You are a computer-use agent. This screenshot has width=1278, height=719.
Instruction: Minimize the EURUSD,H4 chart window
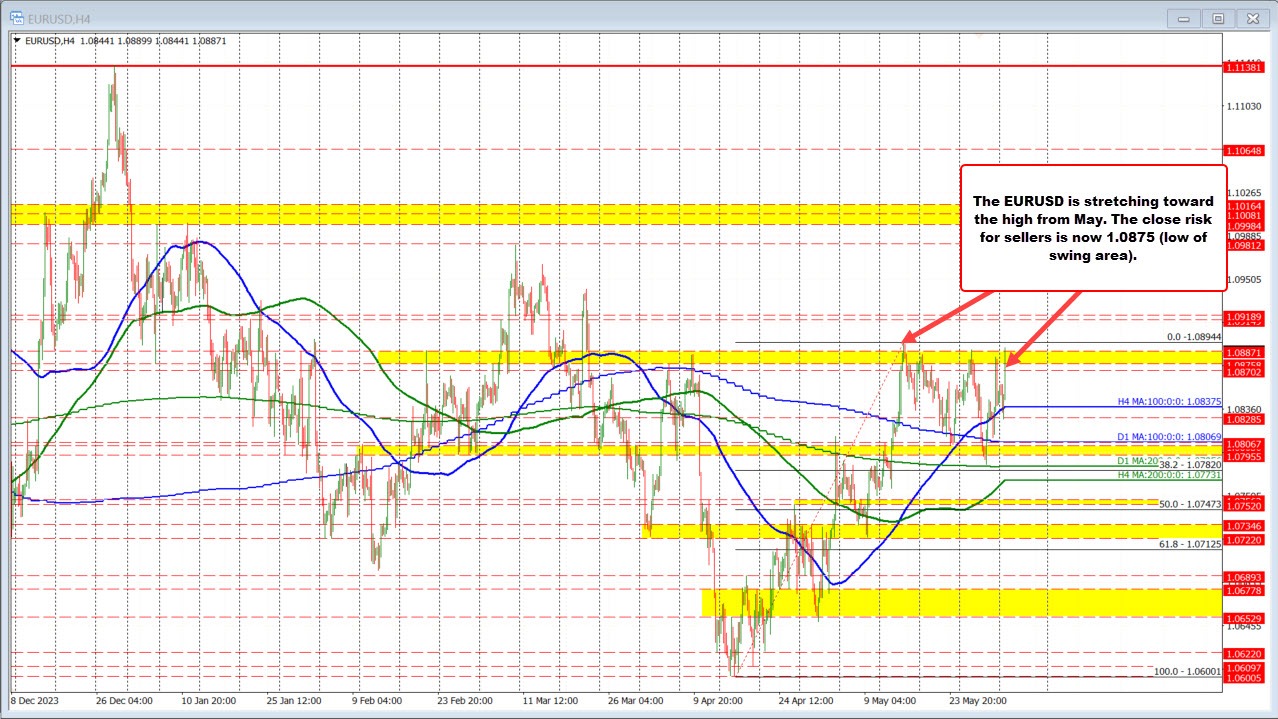(x=1185, y=17)
